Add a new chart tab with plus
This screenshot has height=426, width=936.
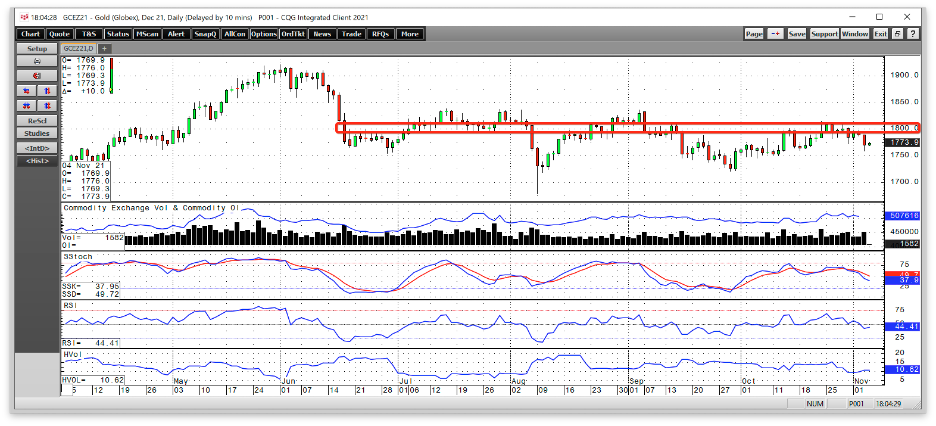tap(104, 48)
